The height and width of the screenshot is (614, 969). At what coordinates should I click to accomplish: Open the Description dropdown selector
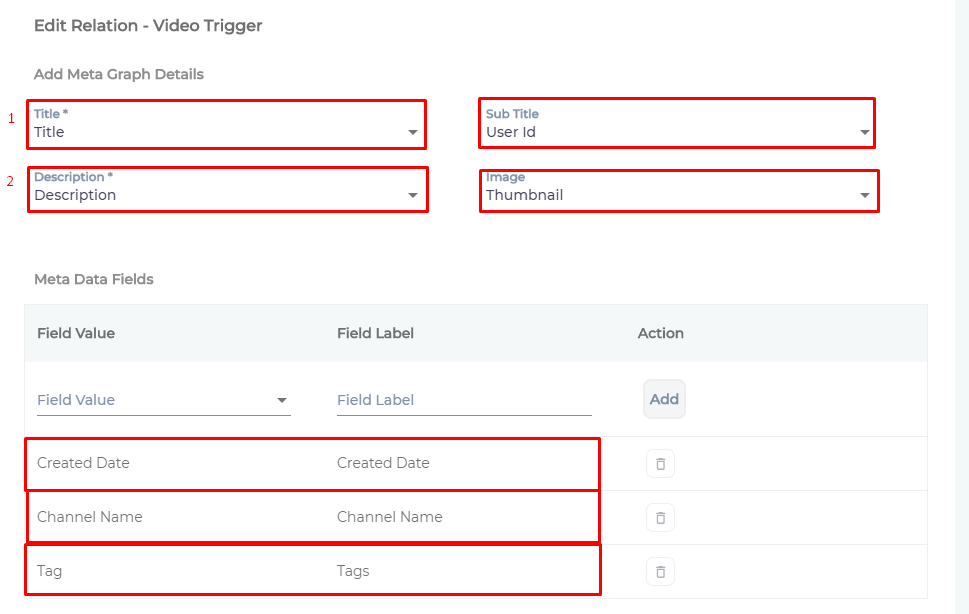click(x=412, y=196)
